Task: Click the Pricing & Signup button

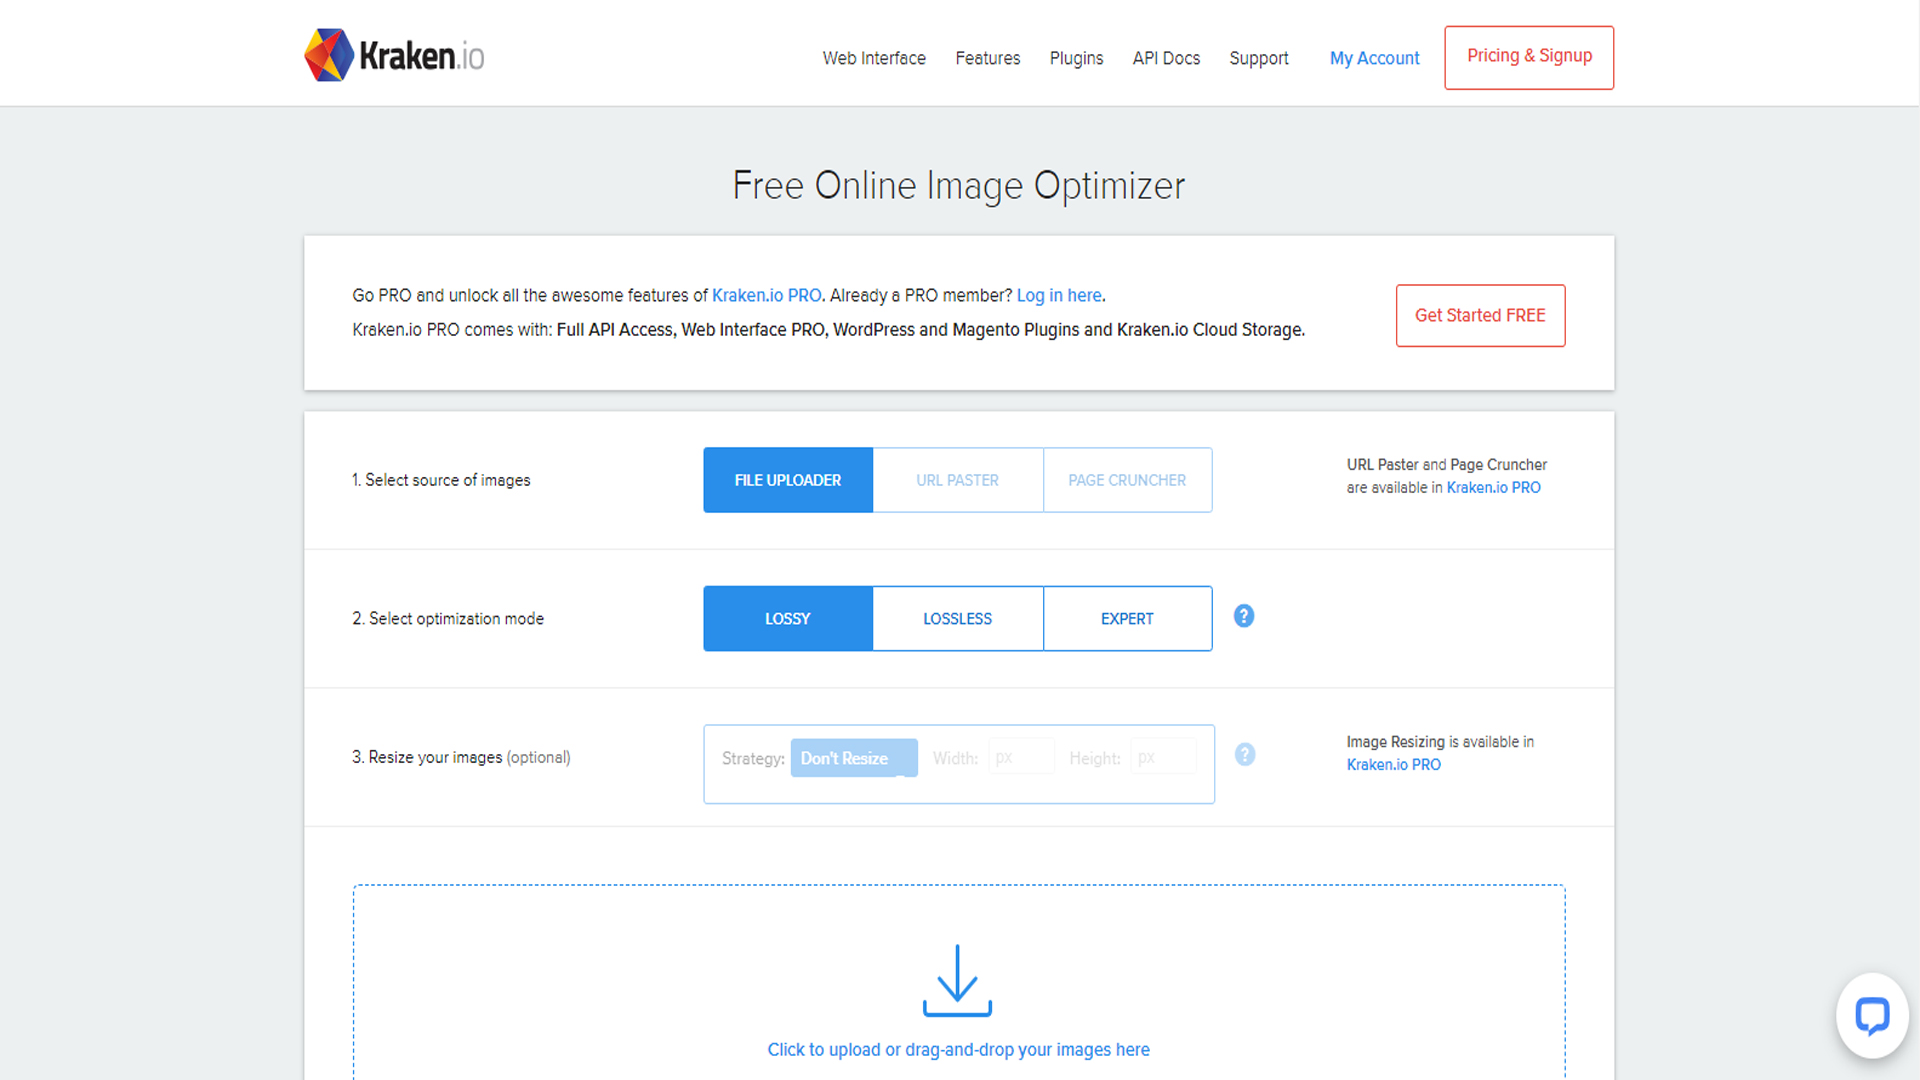Action: (x=1528, y=57)
